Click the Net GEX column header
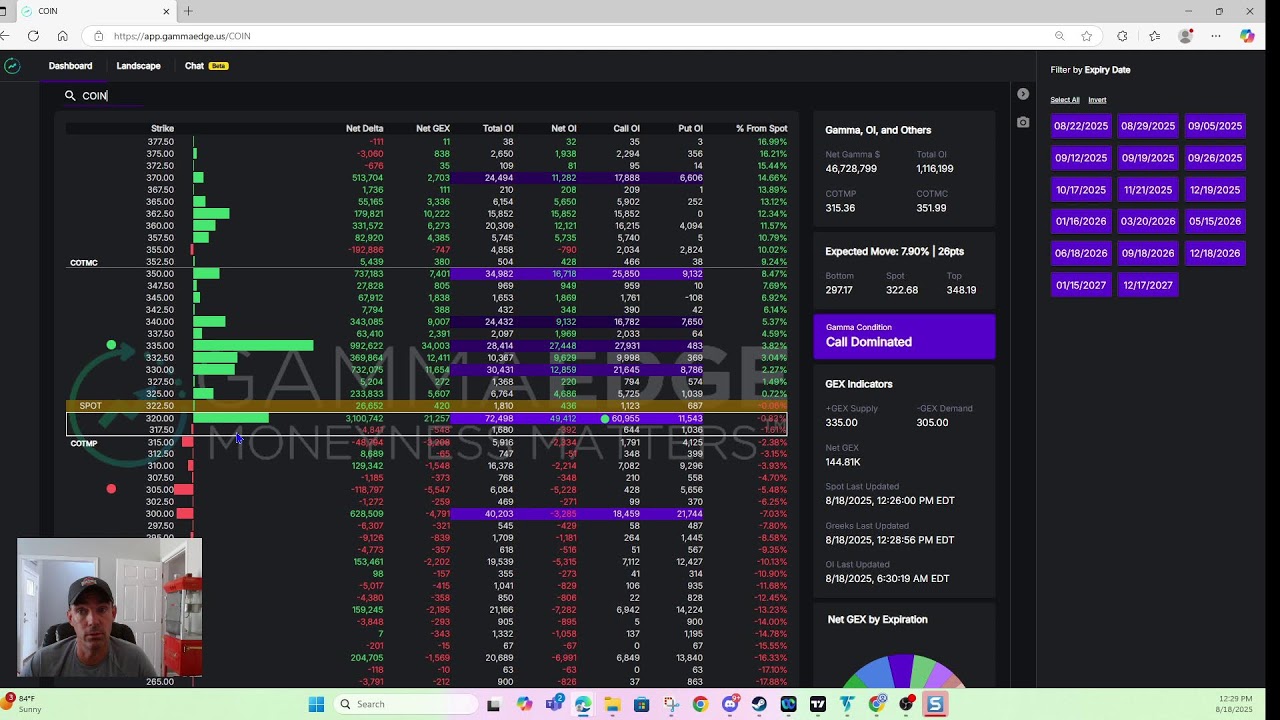Screen dimensions: 1280x720 [x=433, y=129]
